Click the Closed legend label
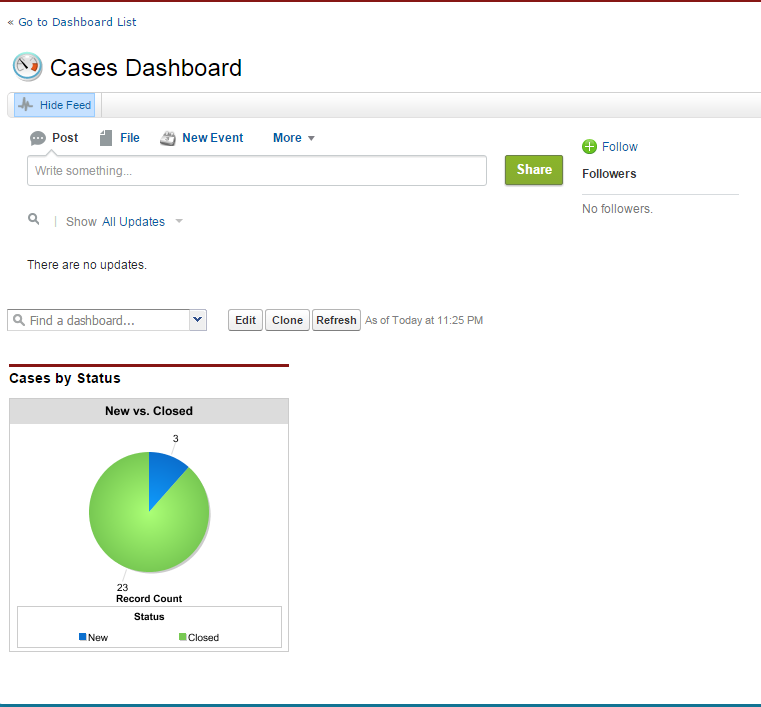This screenshot has height=707, width=761. 203,638
